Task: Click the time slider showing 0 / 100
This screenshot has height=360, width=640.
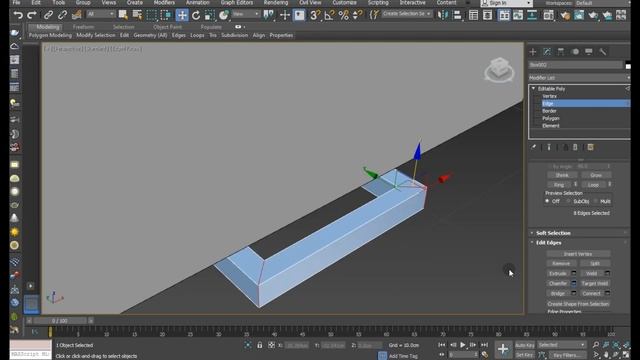Action: point(60,321)
